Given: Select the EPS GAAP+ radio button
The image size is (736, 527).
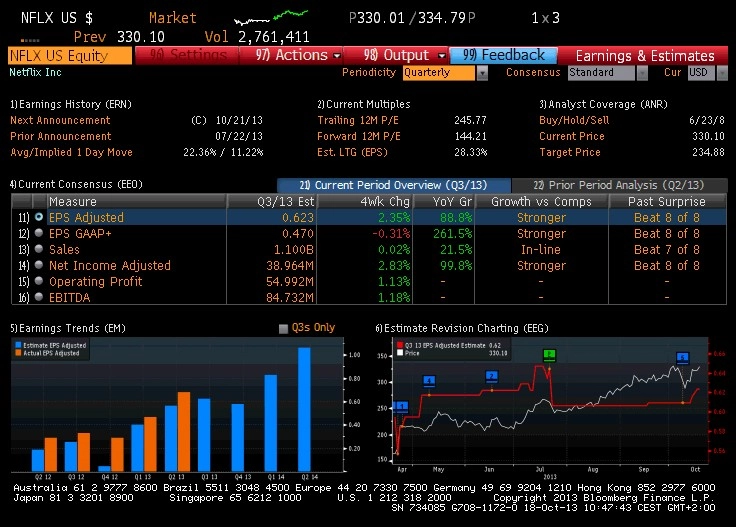Looking at the screenshot, I should [x=39, y=233].
